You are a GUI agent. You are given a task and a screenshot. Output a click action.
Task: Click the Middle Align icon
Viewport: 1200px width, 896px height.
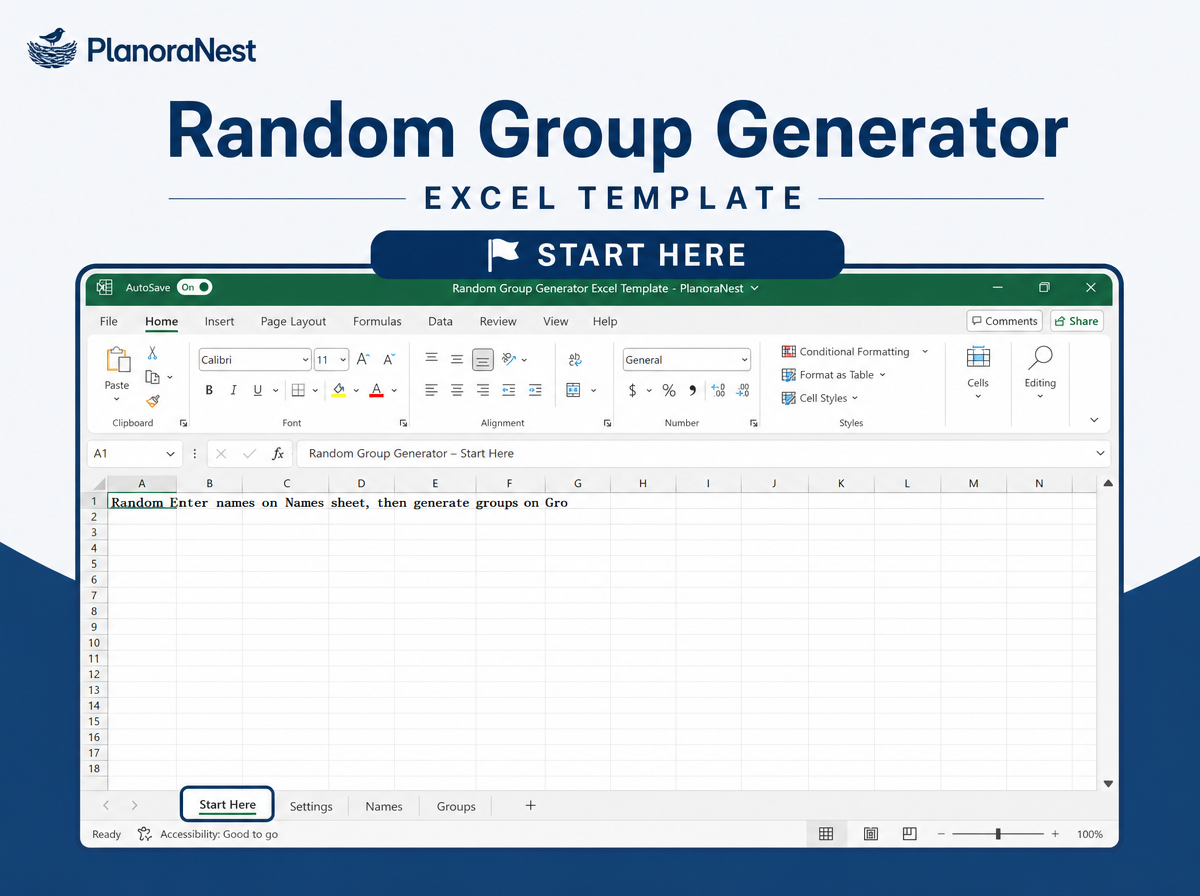(x=457, y=359)
